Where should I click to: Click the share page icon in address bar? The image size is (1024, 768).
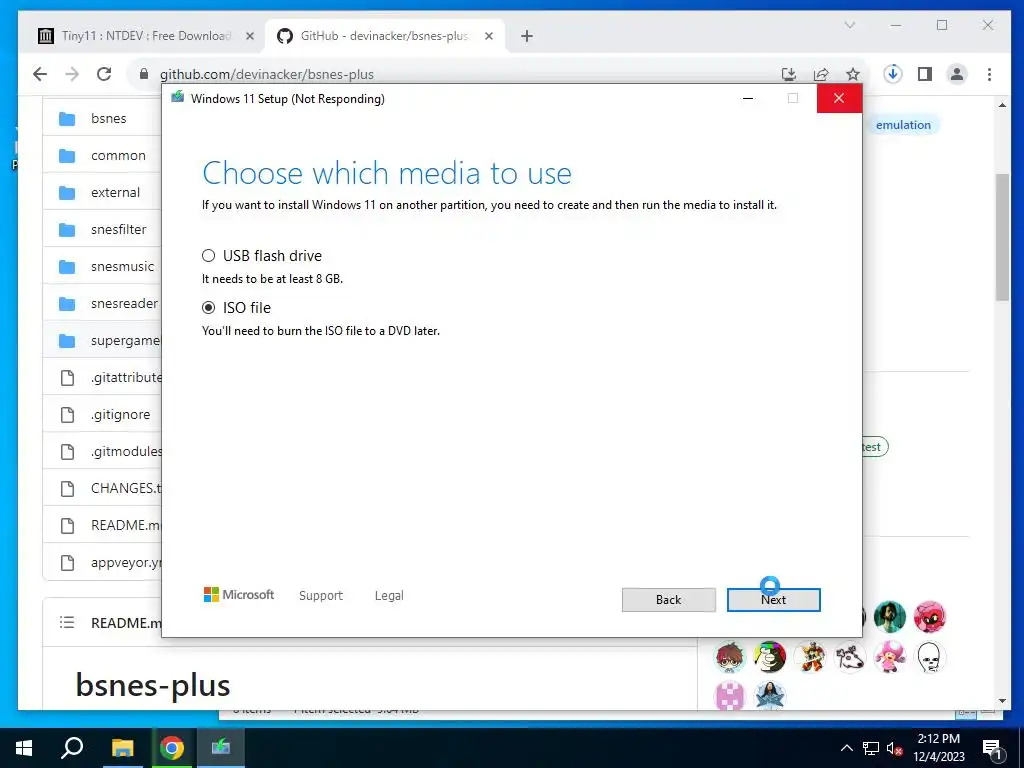click(x=821, y=74)
